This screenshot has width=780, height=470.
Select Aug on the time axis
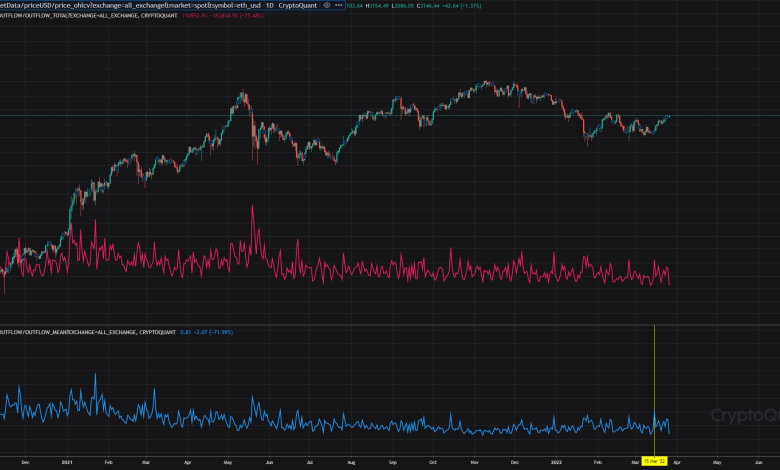351,463
